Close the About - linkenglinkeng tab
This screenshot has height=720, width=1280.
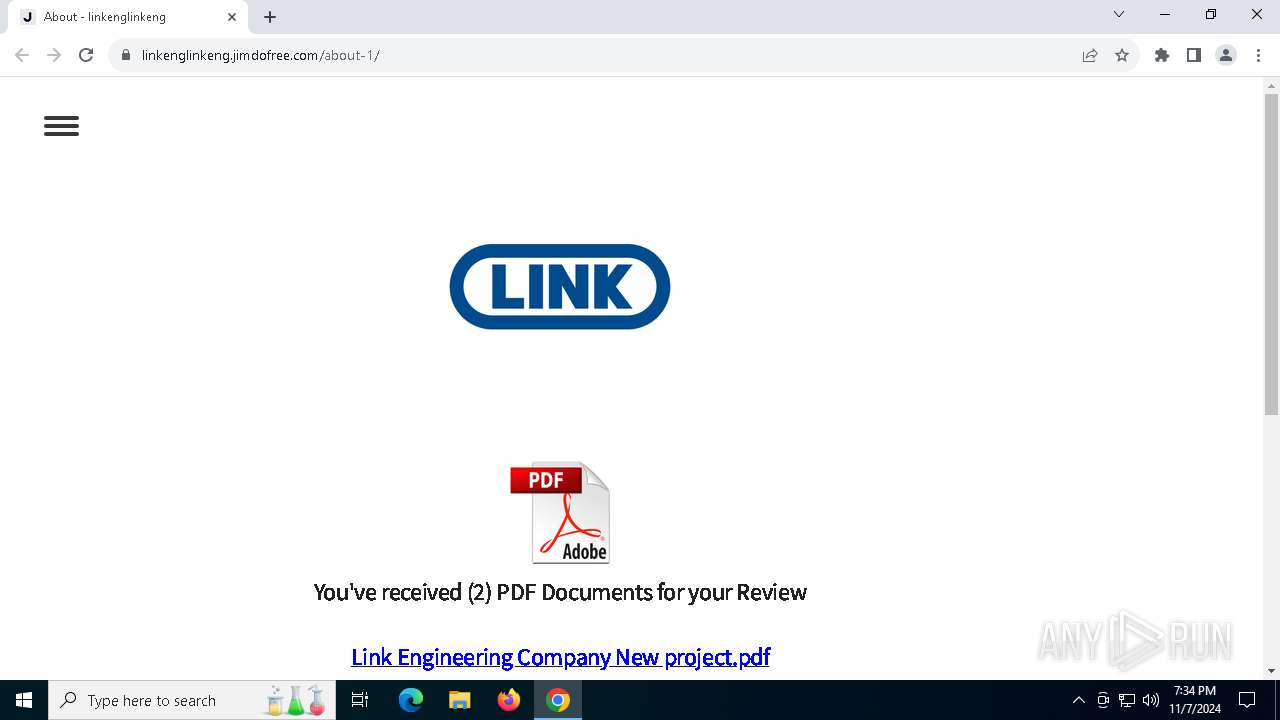point(232,17)
